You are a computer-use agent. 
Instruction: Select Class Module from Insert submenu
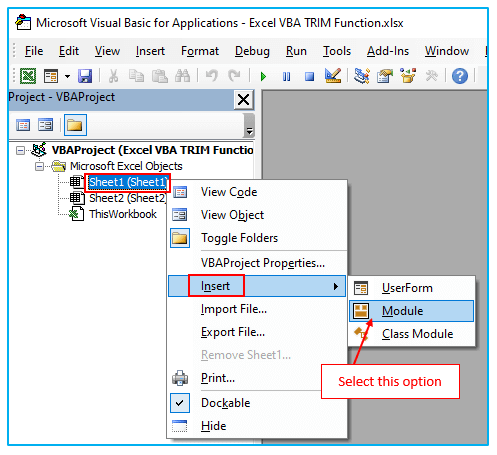(x=411, y=334)
